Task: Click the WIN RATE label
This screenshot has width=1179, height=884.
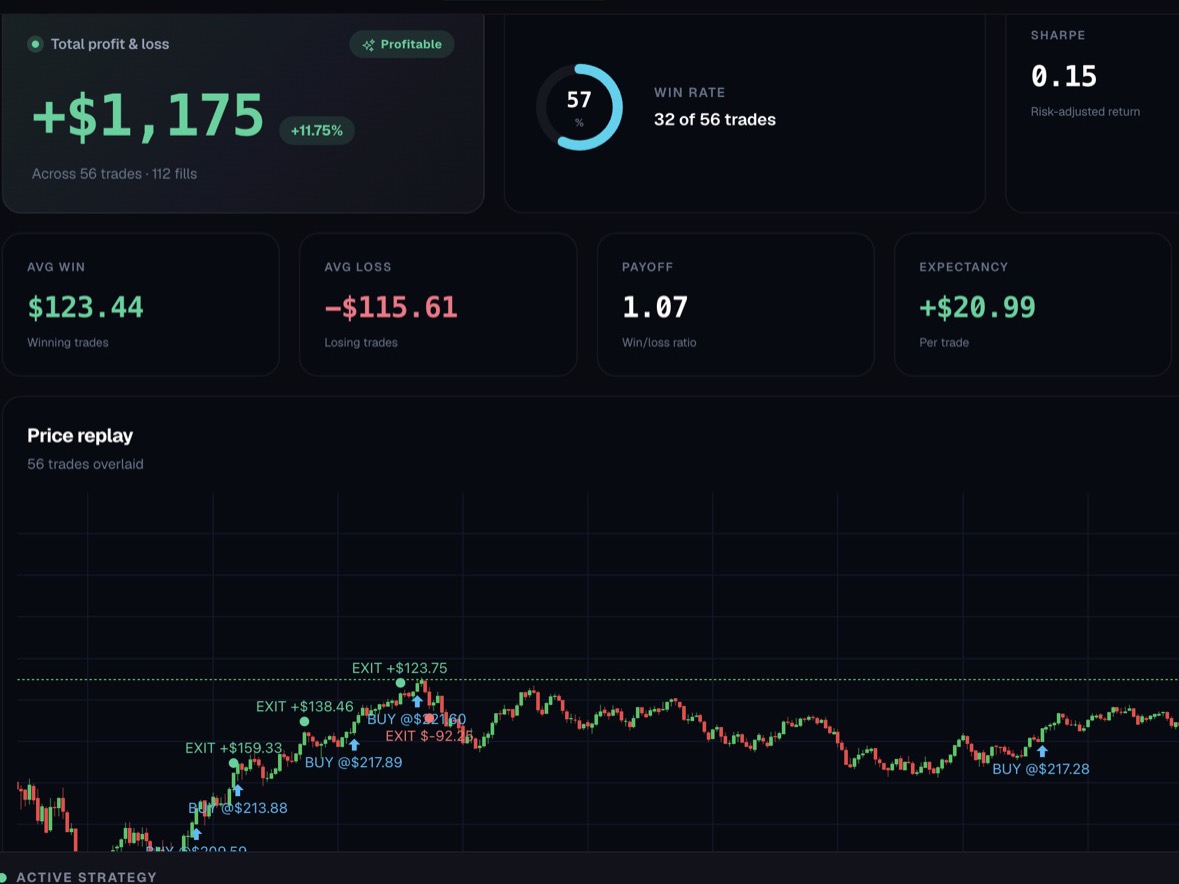Action: click(x=690, y=92)
